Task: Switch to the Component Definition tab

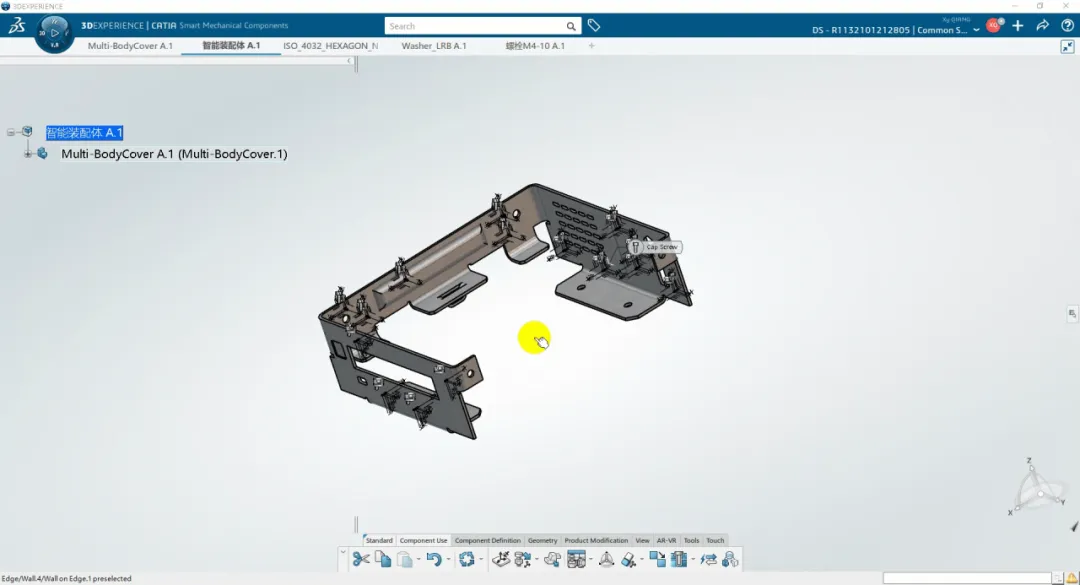Action: click(487, 540)
